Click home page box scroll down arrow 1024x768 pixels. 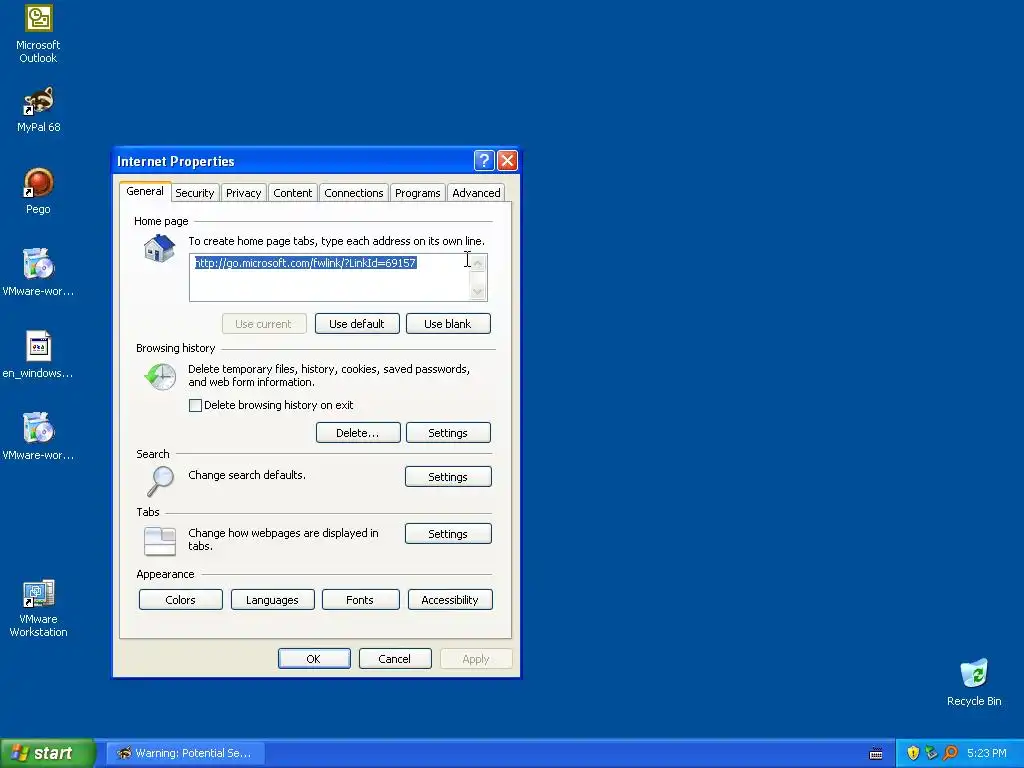478,292
